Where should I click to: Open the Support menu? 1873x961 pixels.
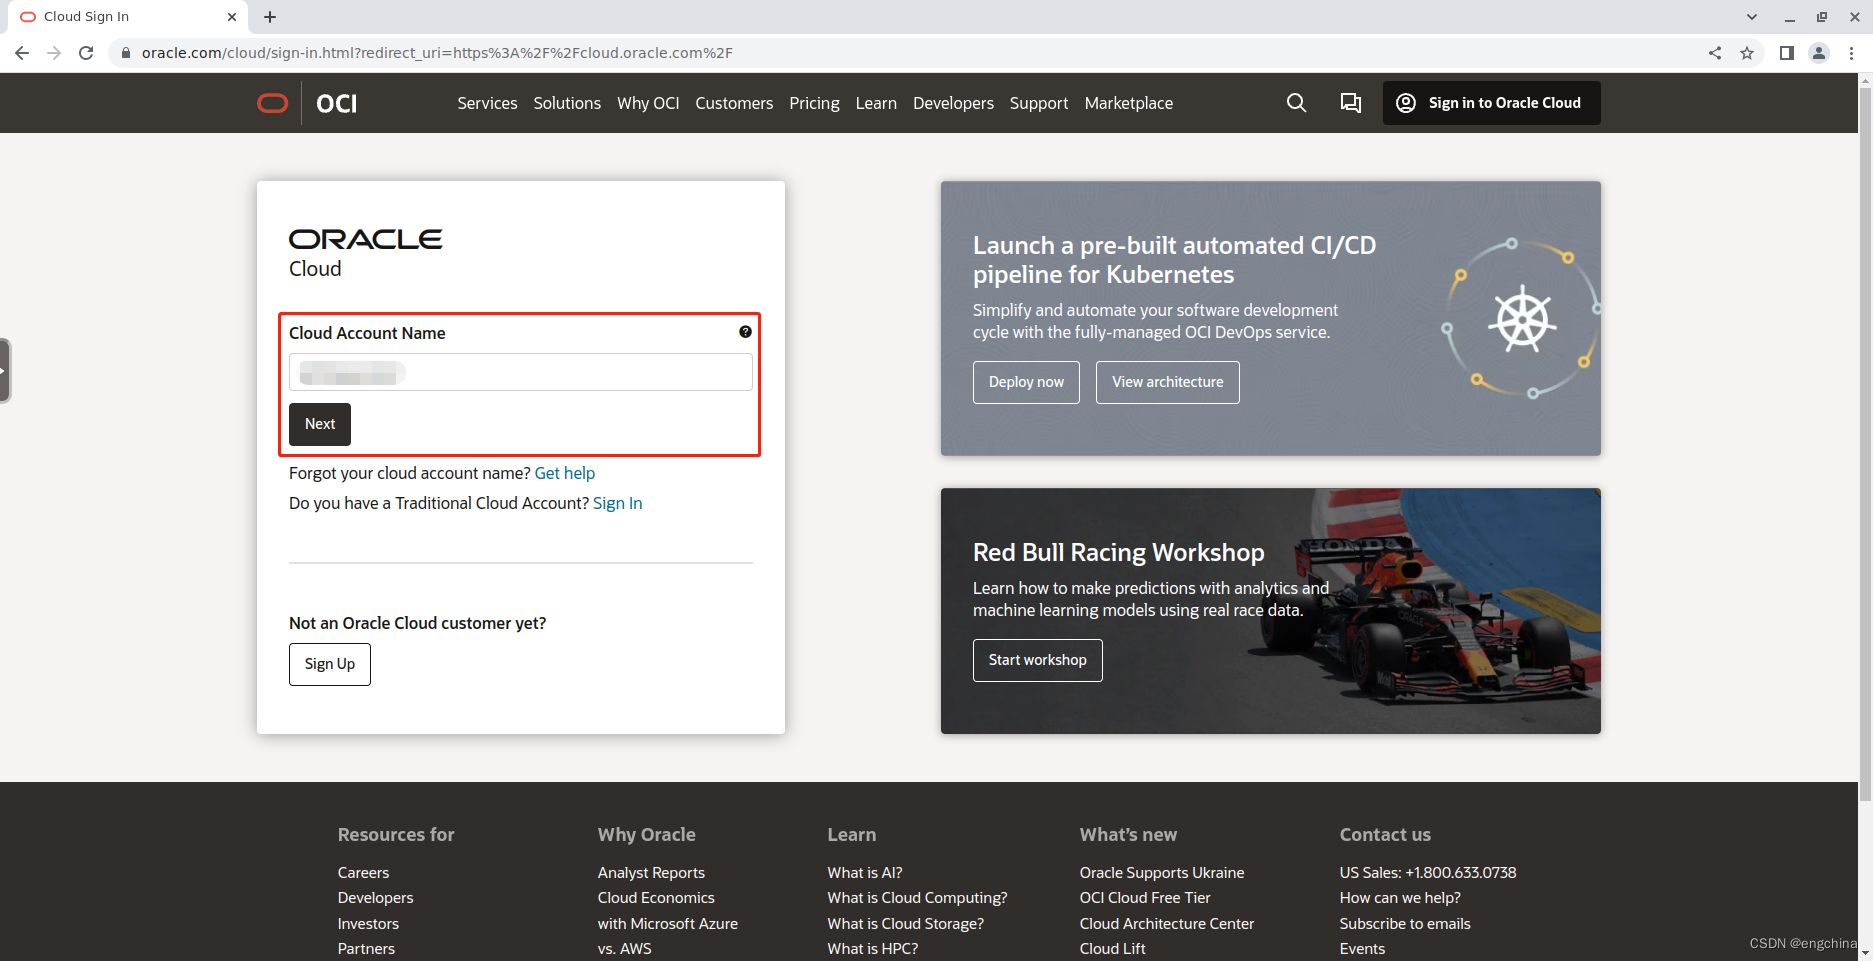click(1039, 103)
